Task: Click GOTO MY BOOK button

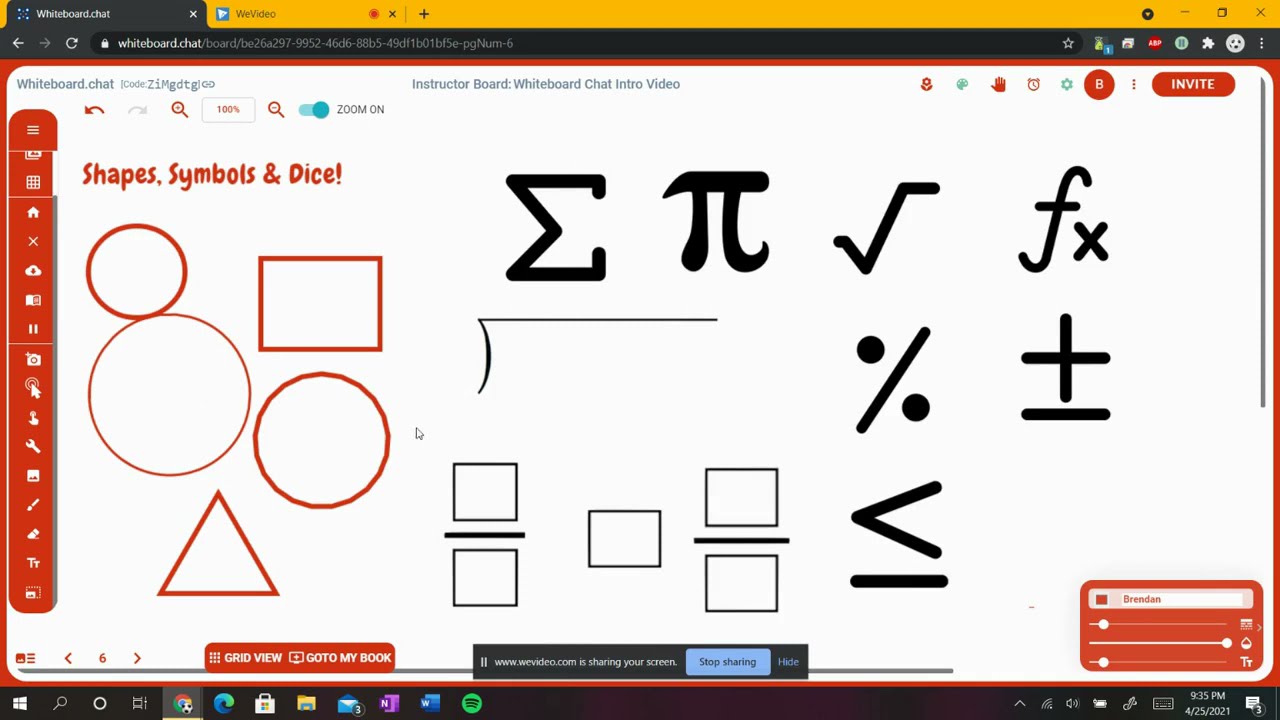Action: pyautogui.click(x=340, y=658)
